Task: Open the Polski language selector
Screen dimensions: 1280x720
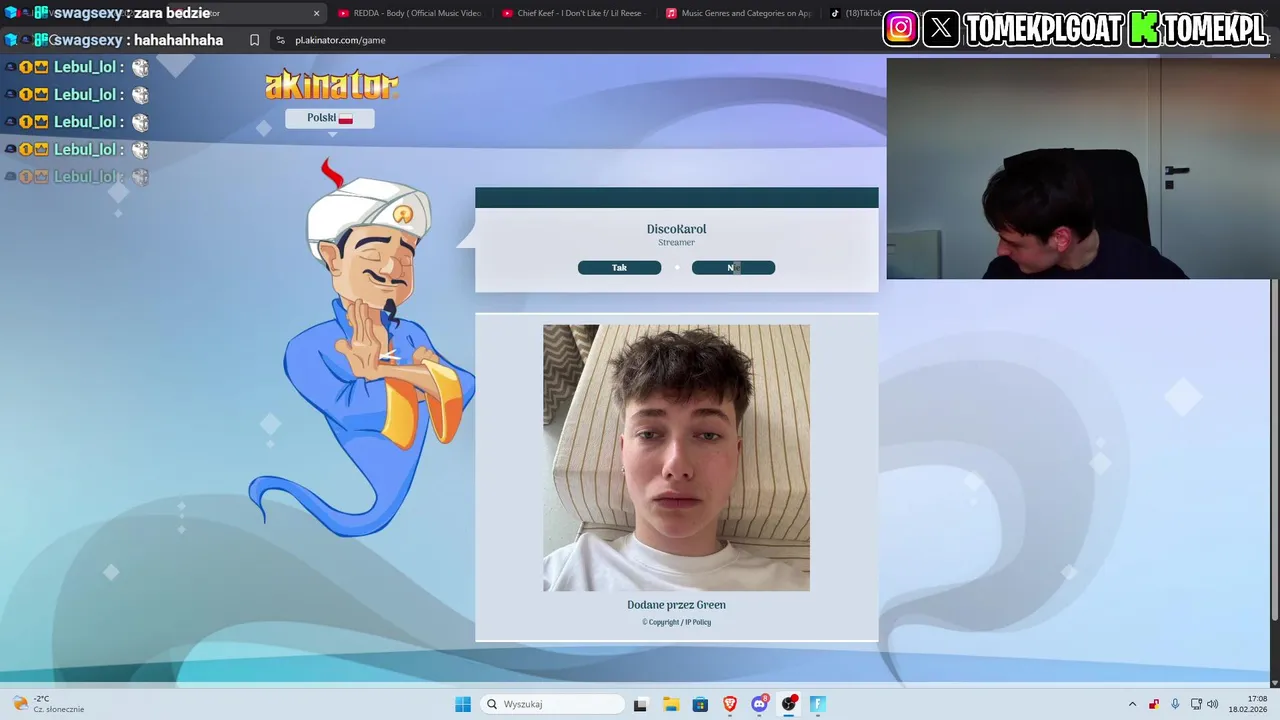Action: click(330, 118)
